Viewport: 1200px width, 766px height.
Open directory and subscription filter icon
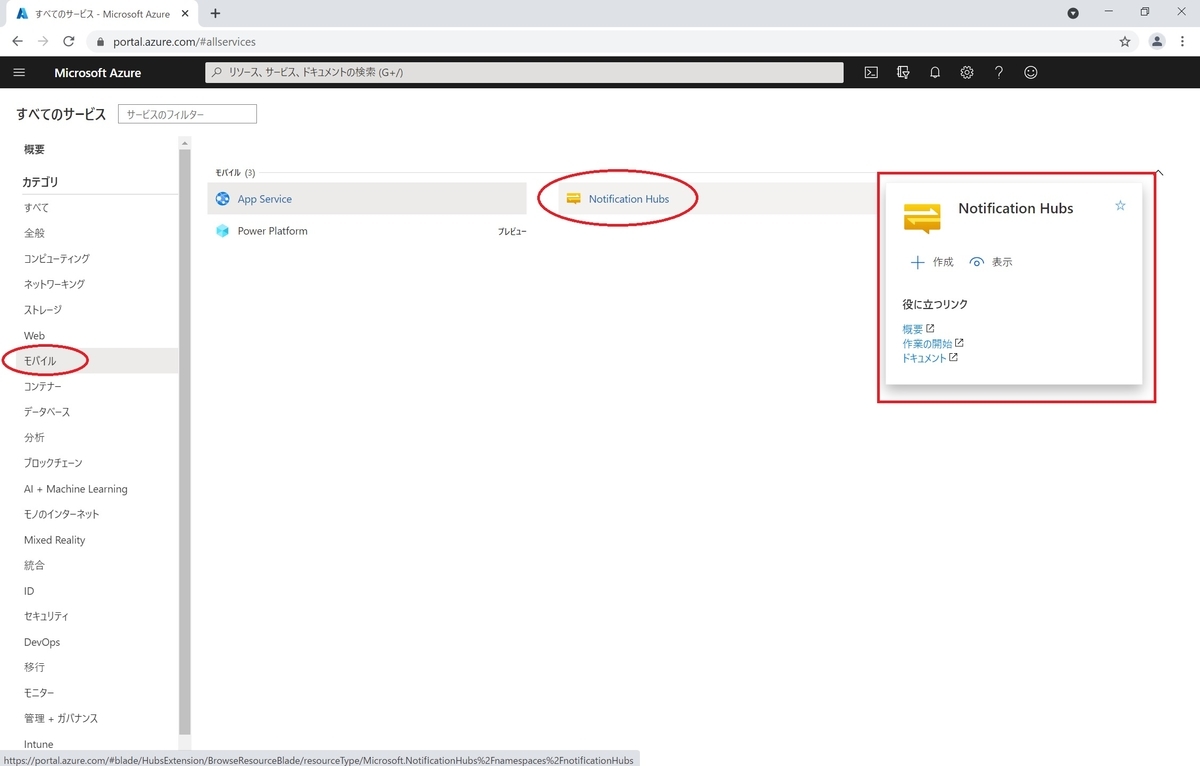[903, 72]
